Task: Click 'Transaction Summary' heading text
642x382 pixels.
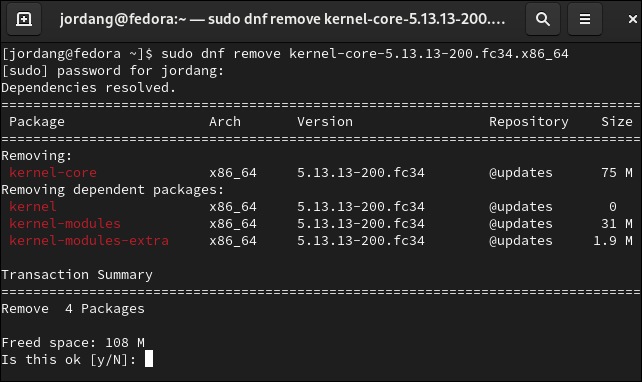Action: tap(77, 275)
